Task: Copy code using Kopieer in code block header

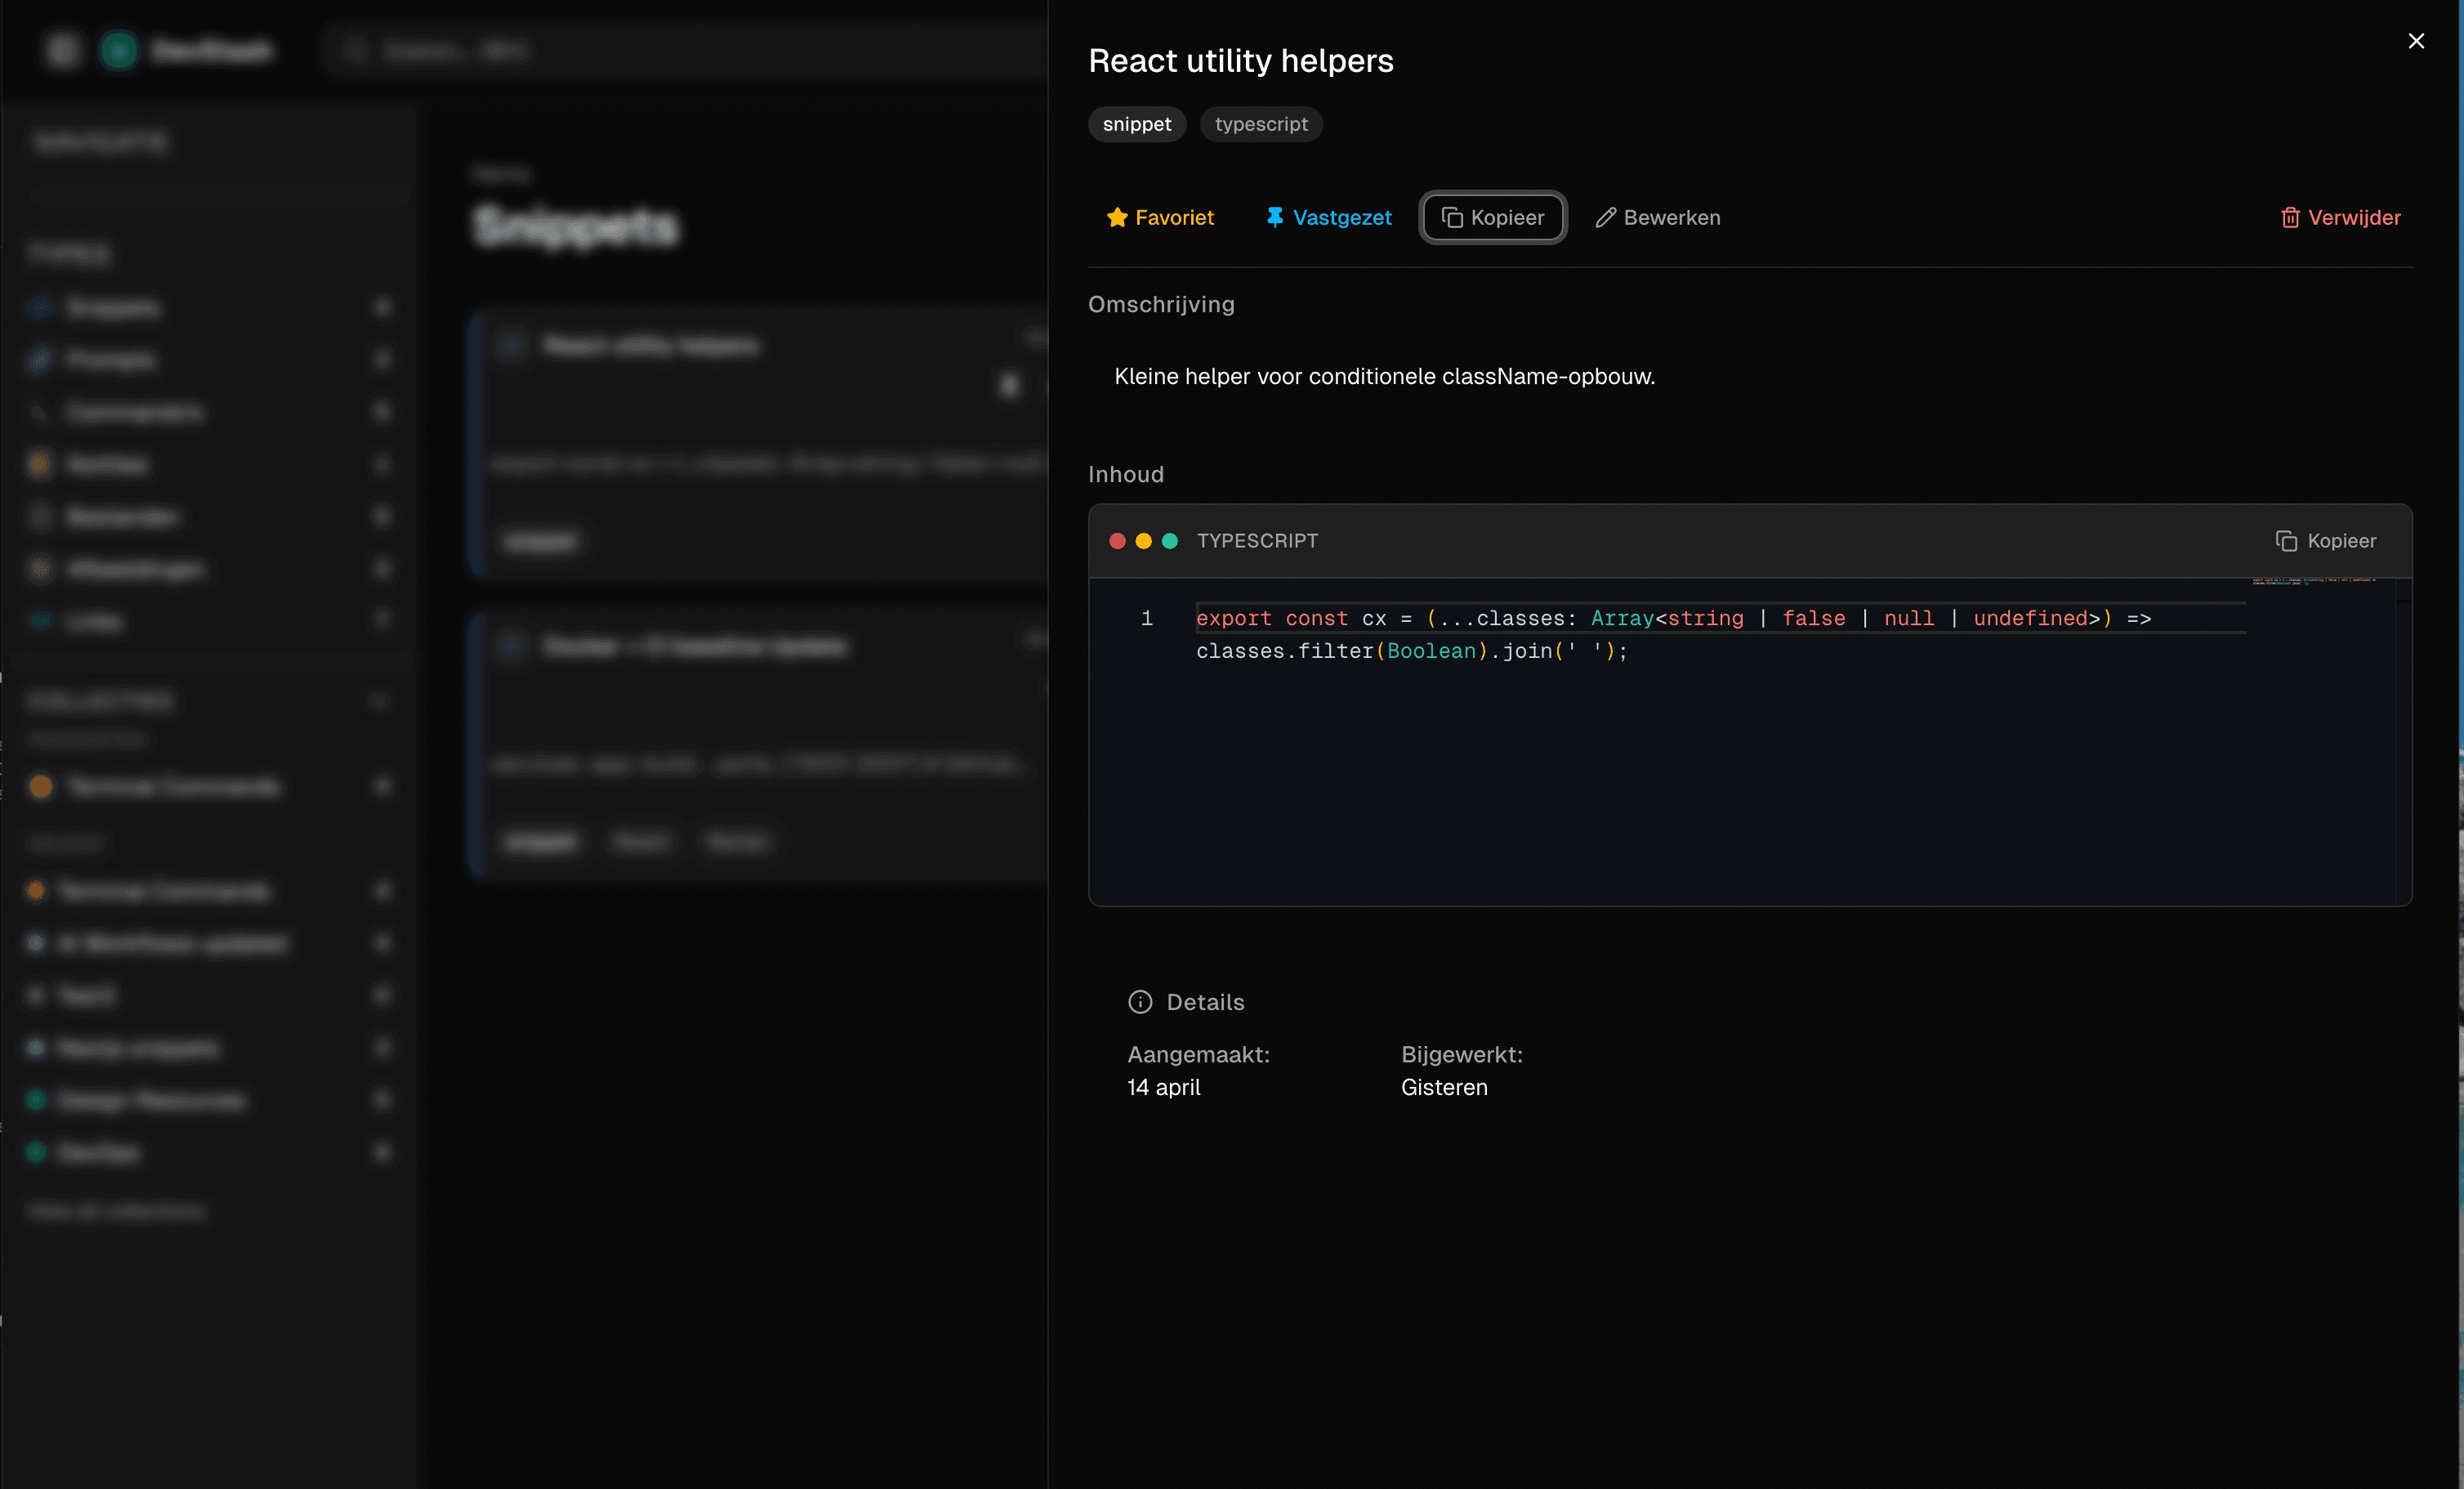Action: tap(2325, 541)
